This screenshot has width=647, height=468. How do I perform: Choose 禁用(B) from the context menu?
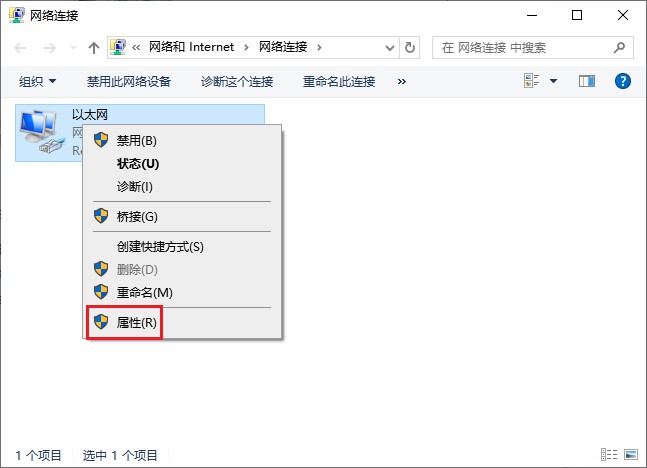tap(182, 140)
